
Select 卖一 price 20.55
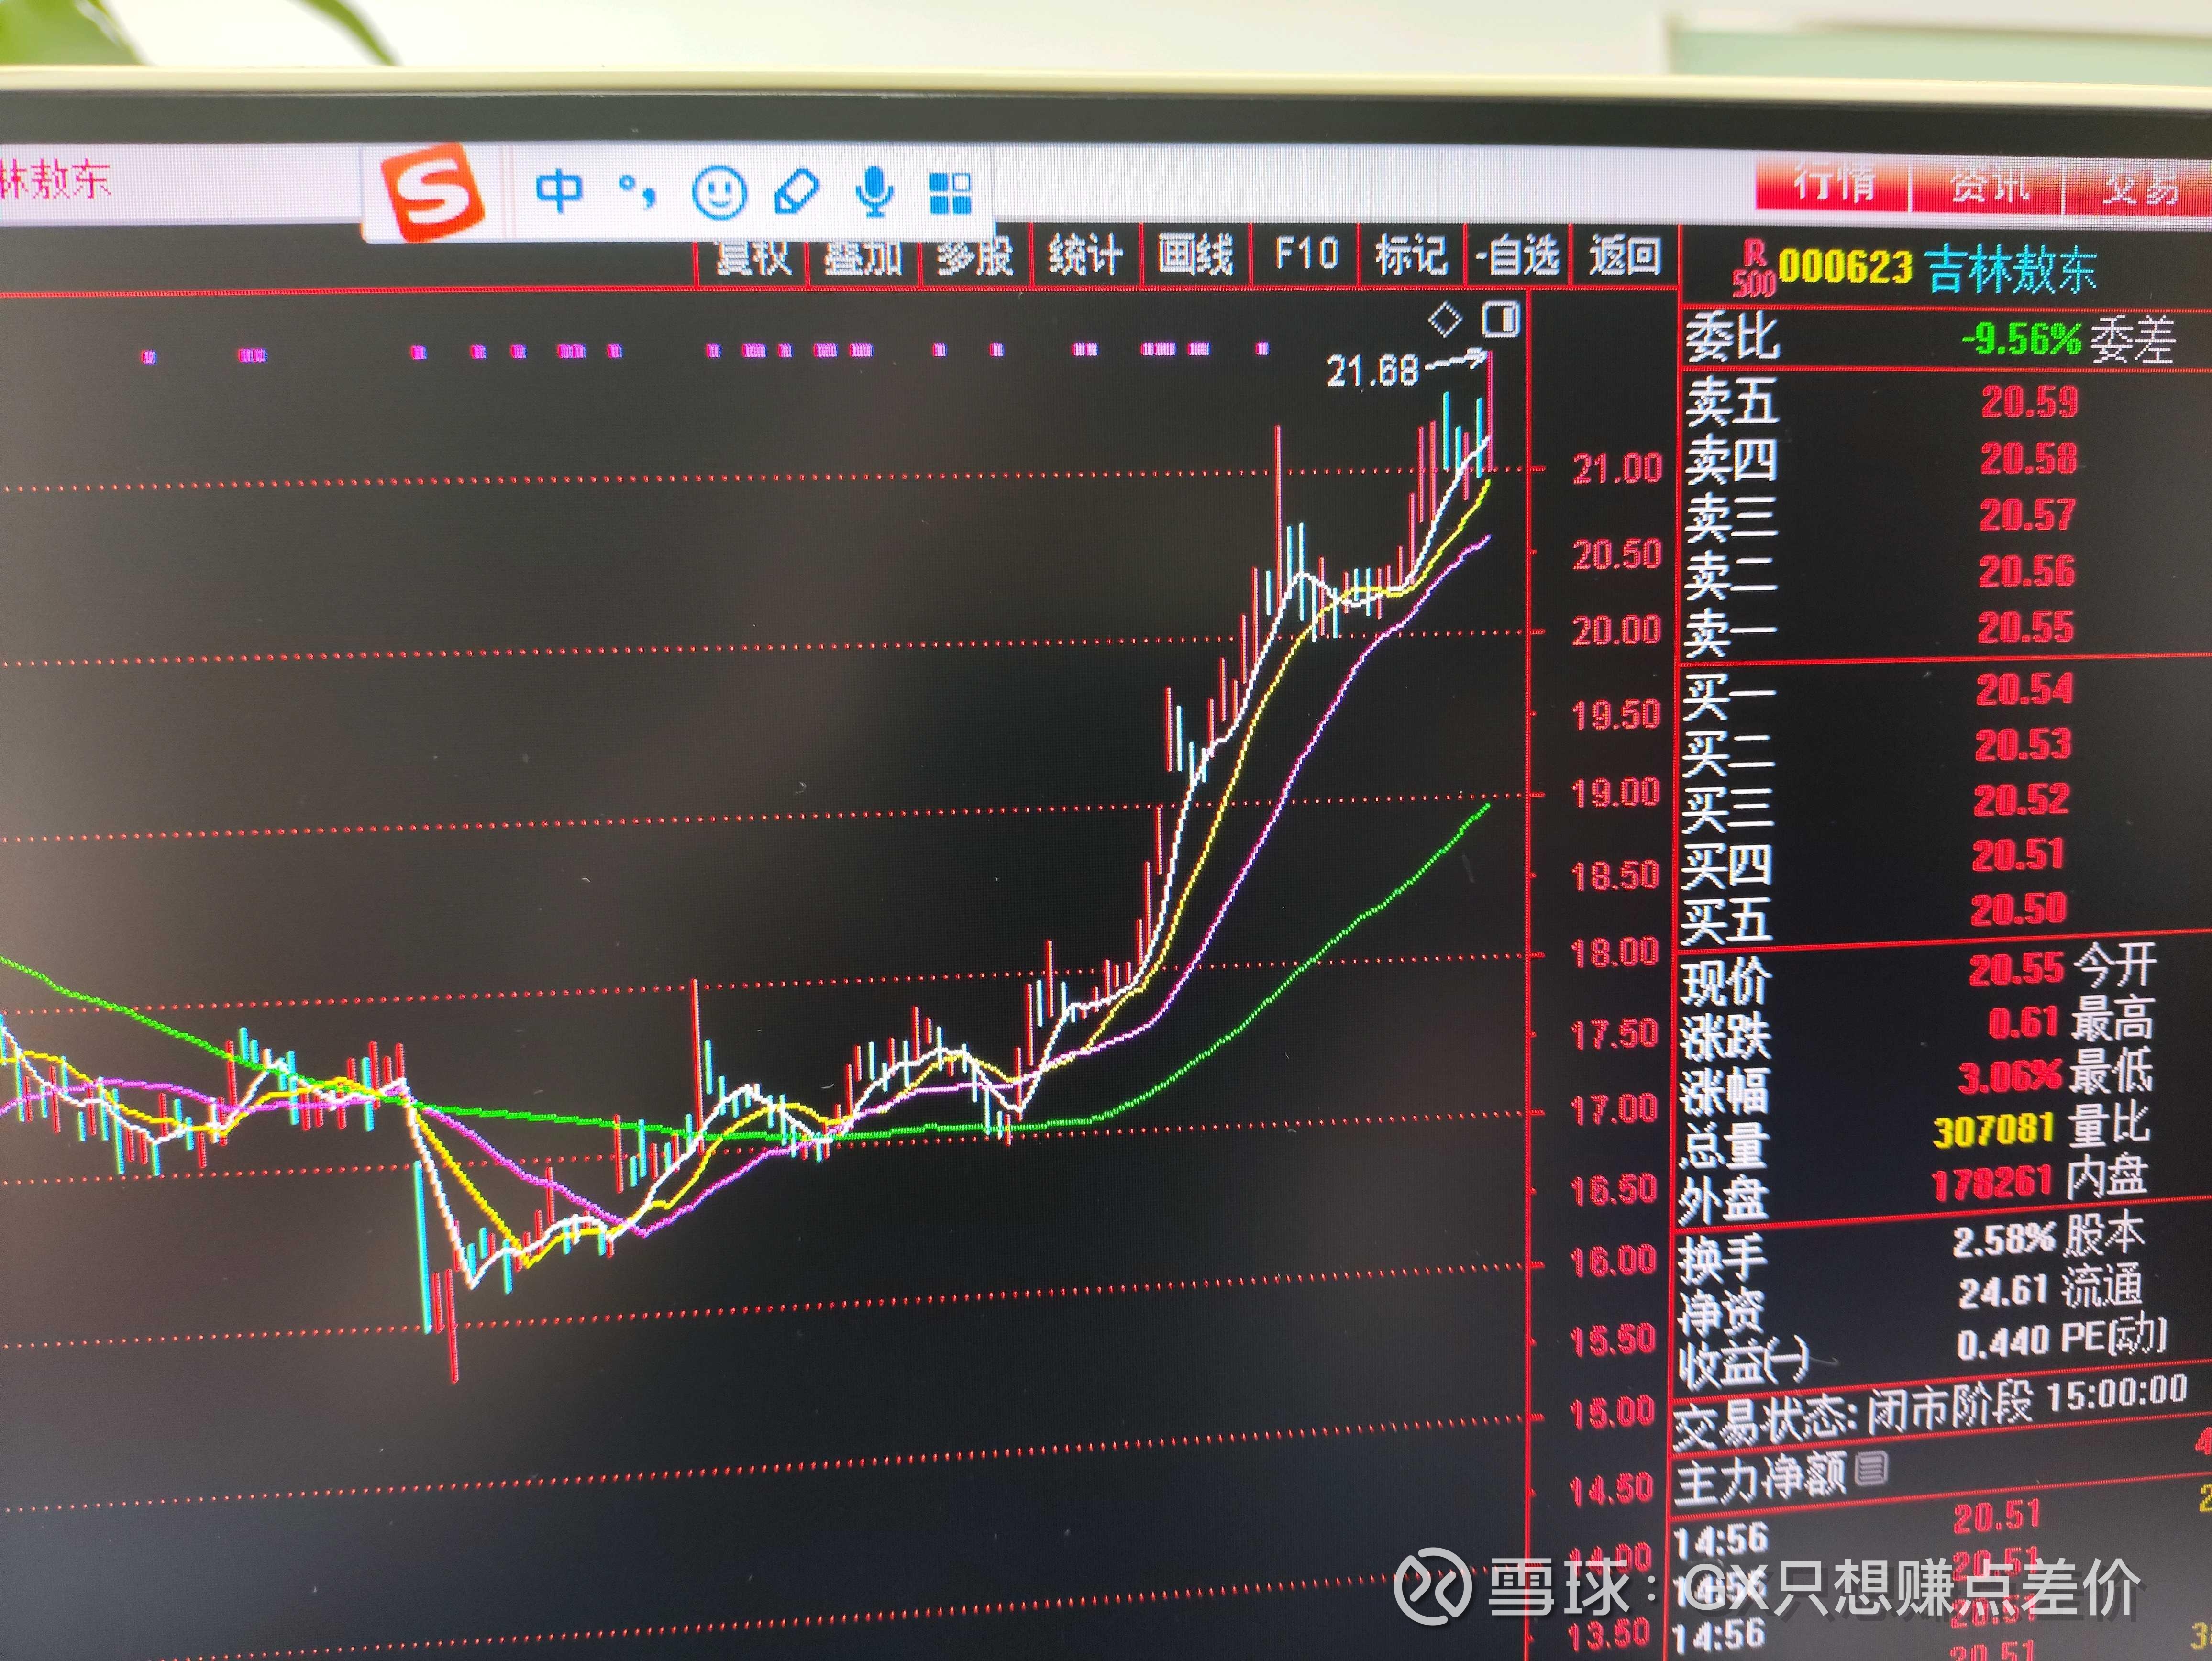click(2026, 628)
